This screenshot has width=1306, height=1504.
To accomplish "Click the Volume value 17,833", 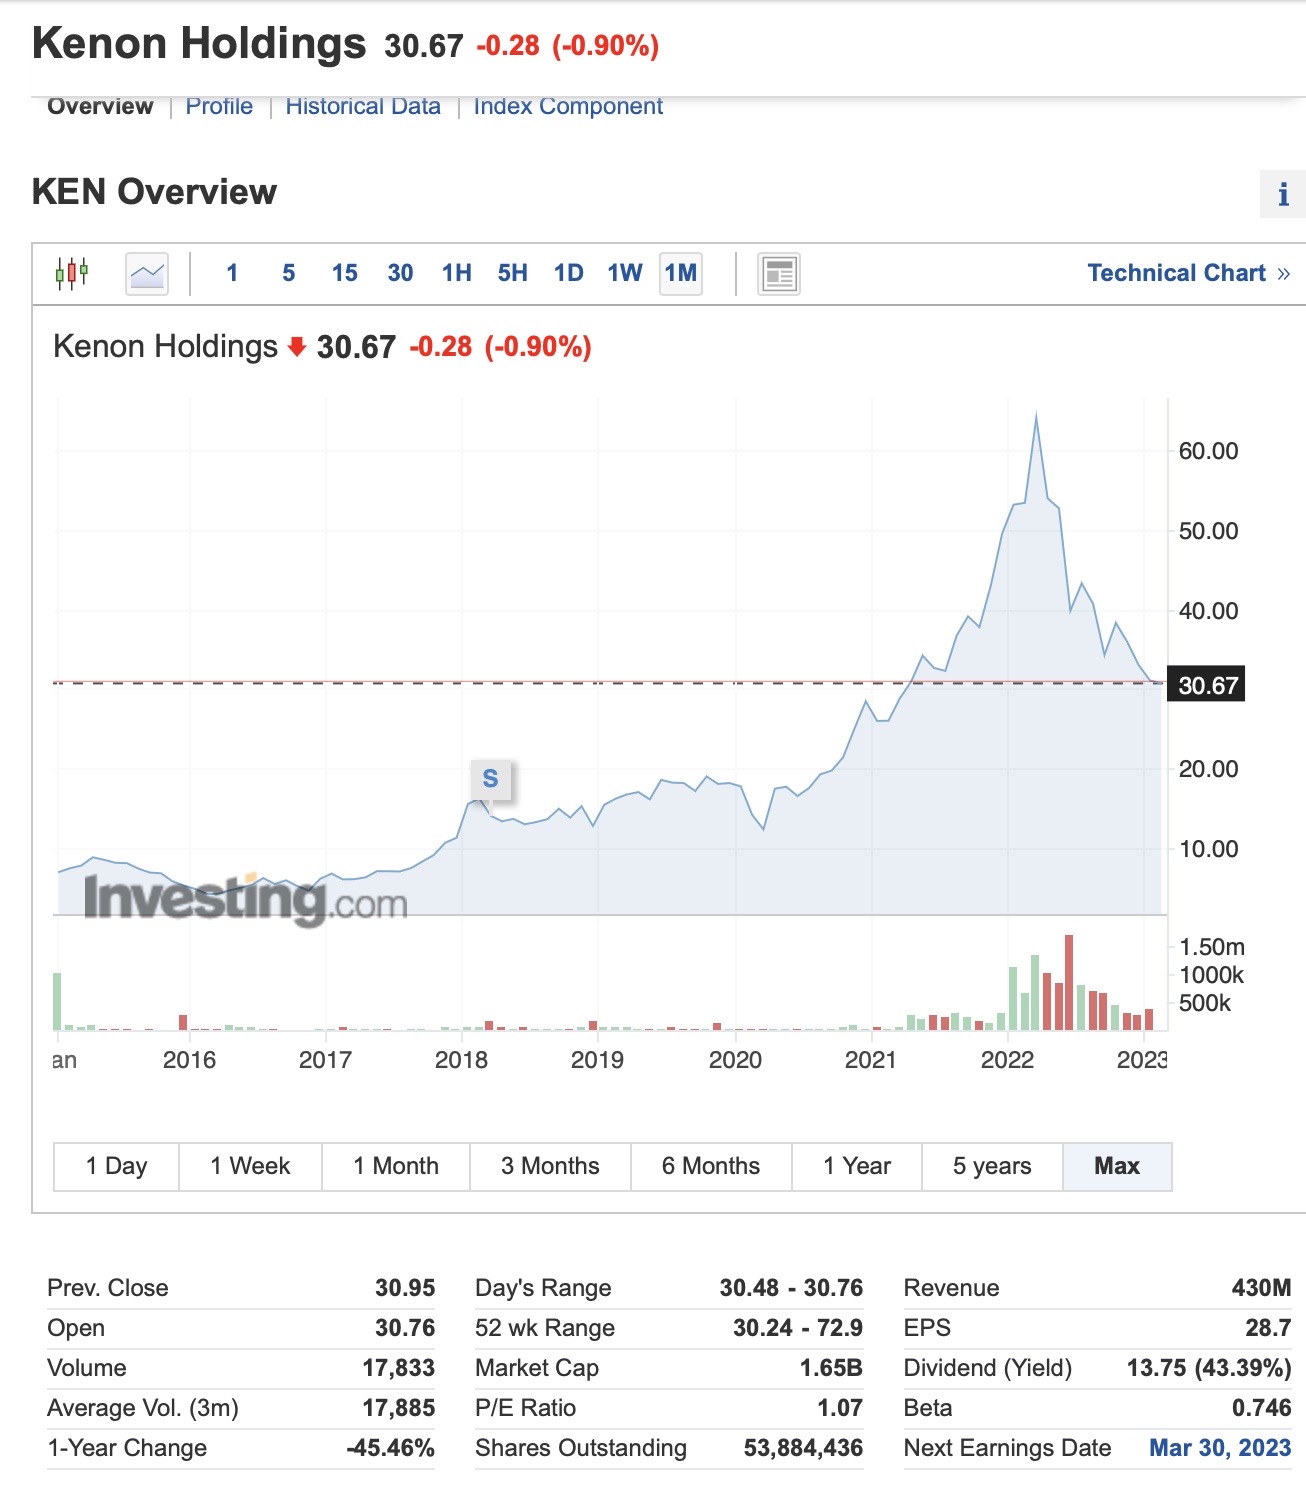I will point(398,1368).
